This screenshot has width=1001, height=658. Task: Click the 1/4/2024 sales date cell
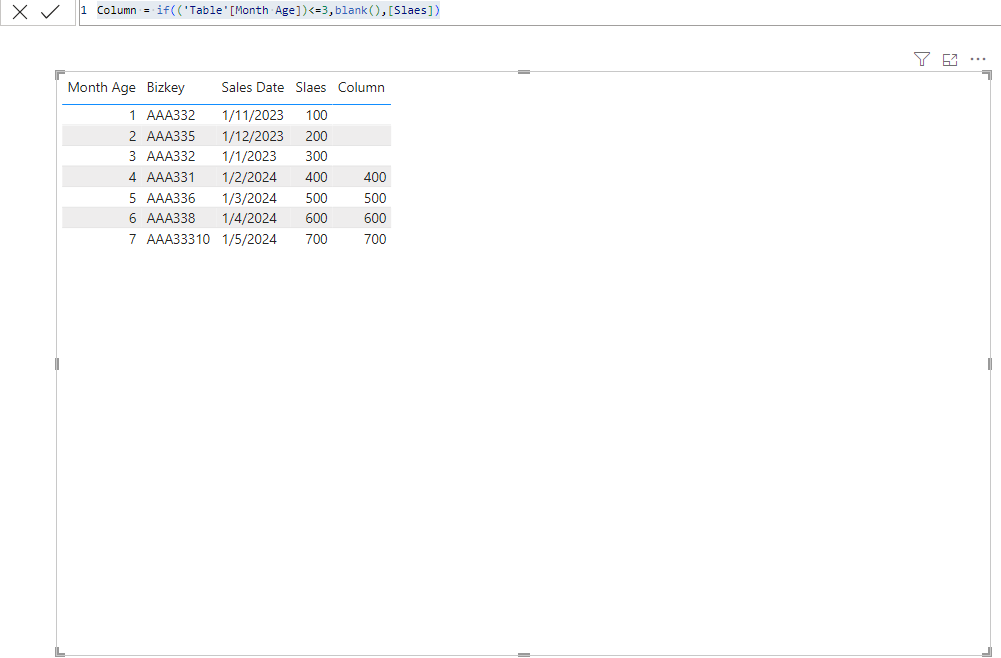click(x=249, y=218)
